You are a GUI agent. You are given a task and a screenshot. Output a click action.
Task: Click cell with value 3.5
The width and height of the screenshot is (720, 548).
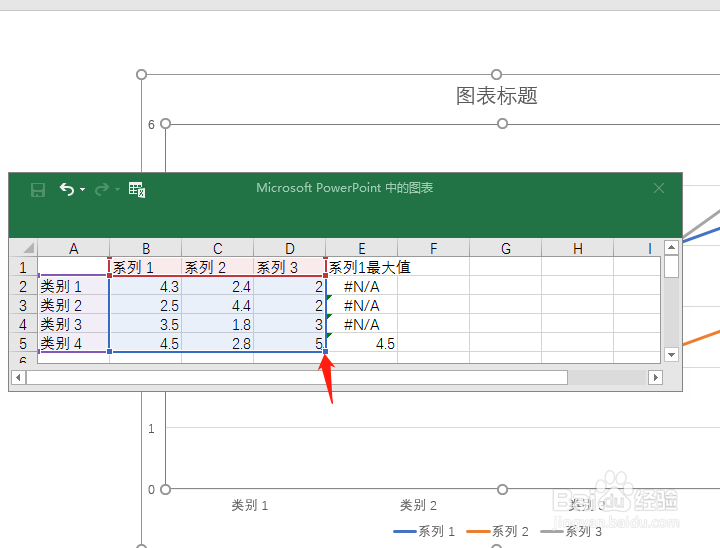coord(146,324)
